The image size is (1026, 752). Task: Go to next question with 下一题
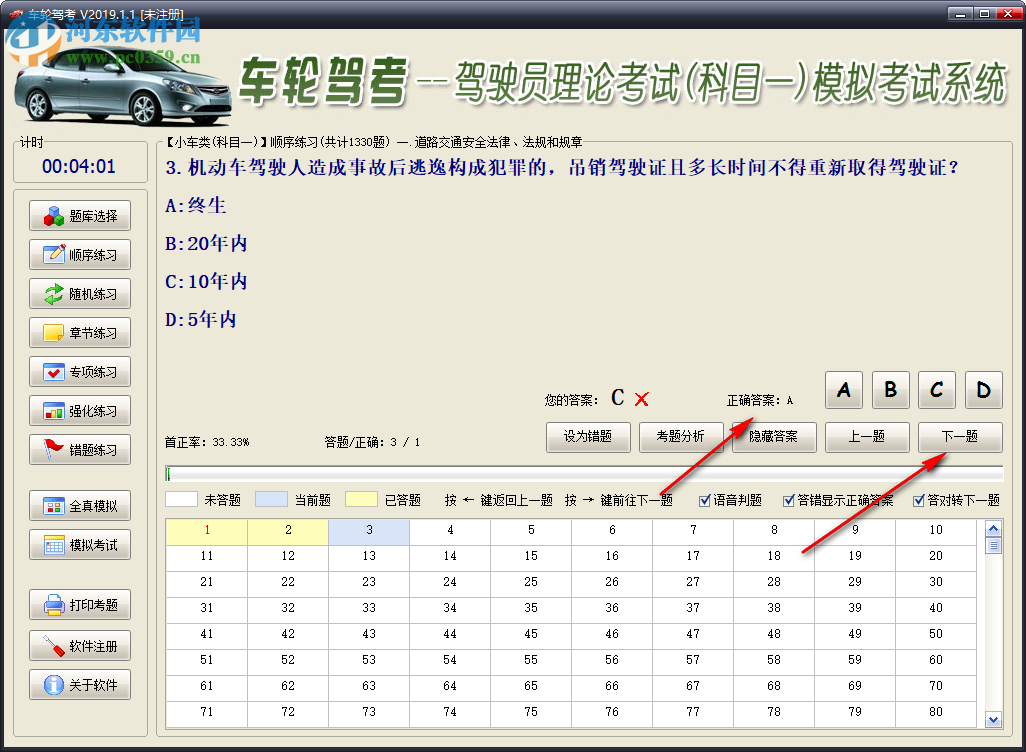pyautogui.click(x=959, y=437)
